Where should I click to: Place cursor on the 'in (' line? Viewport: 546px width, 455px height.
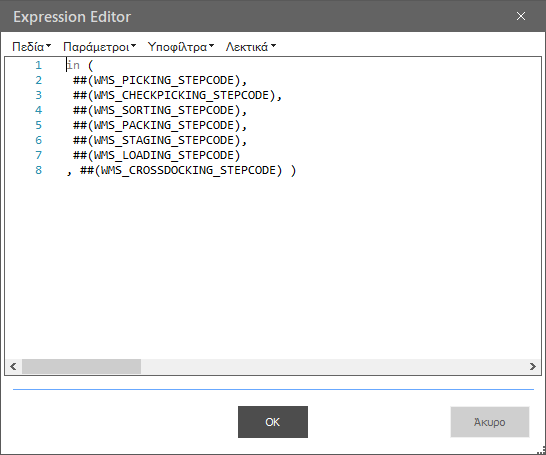point(80,65)
